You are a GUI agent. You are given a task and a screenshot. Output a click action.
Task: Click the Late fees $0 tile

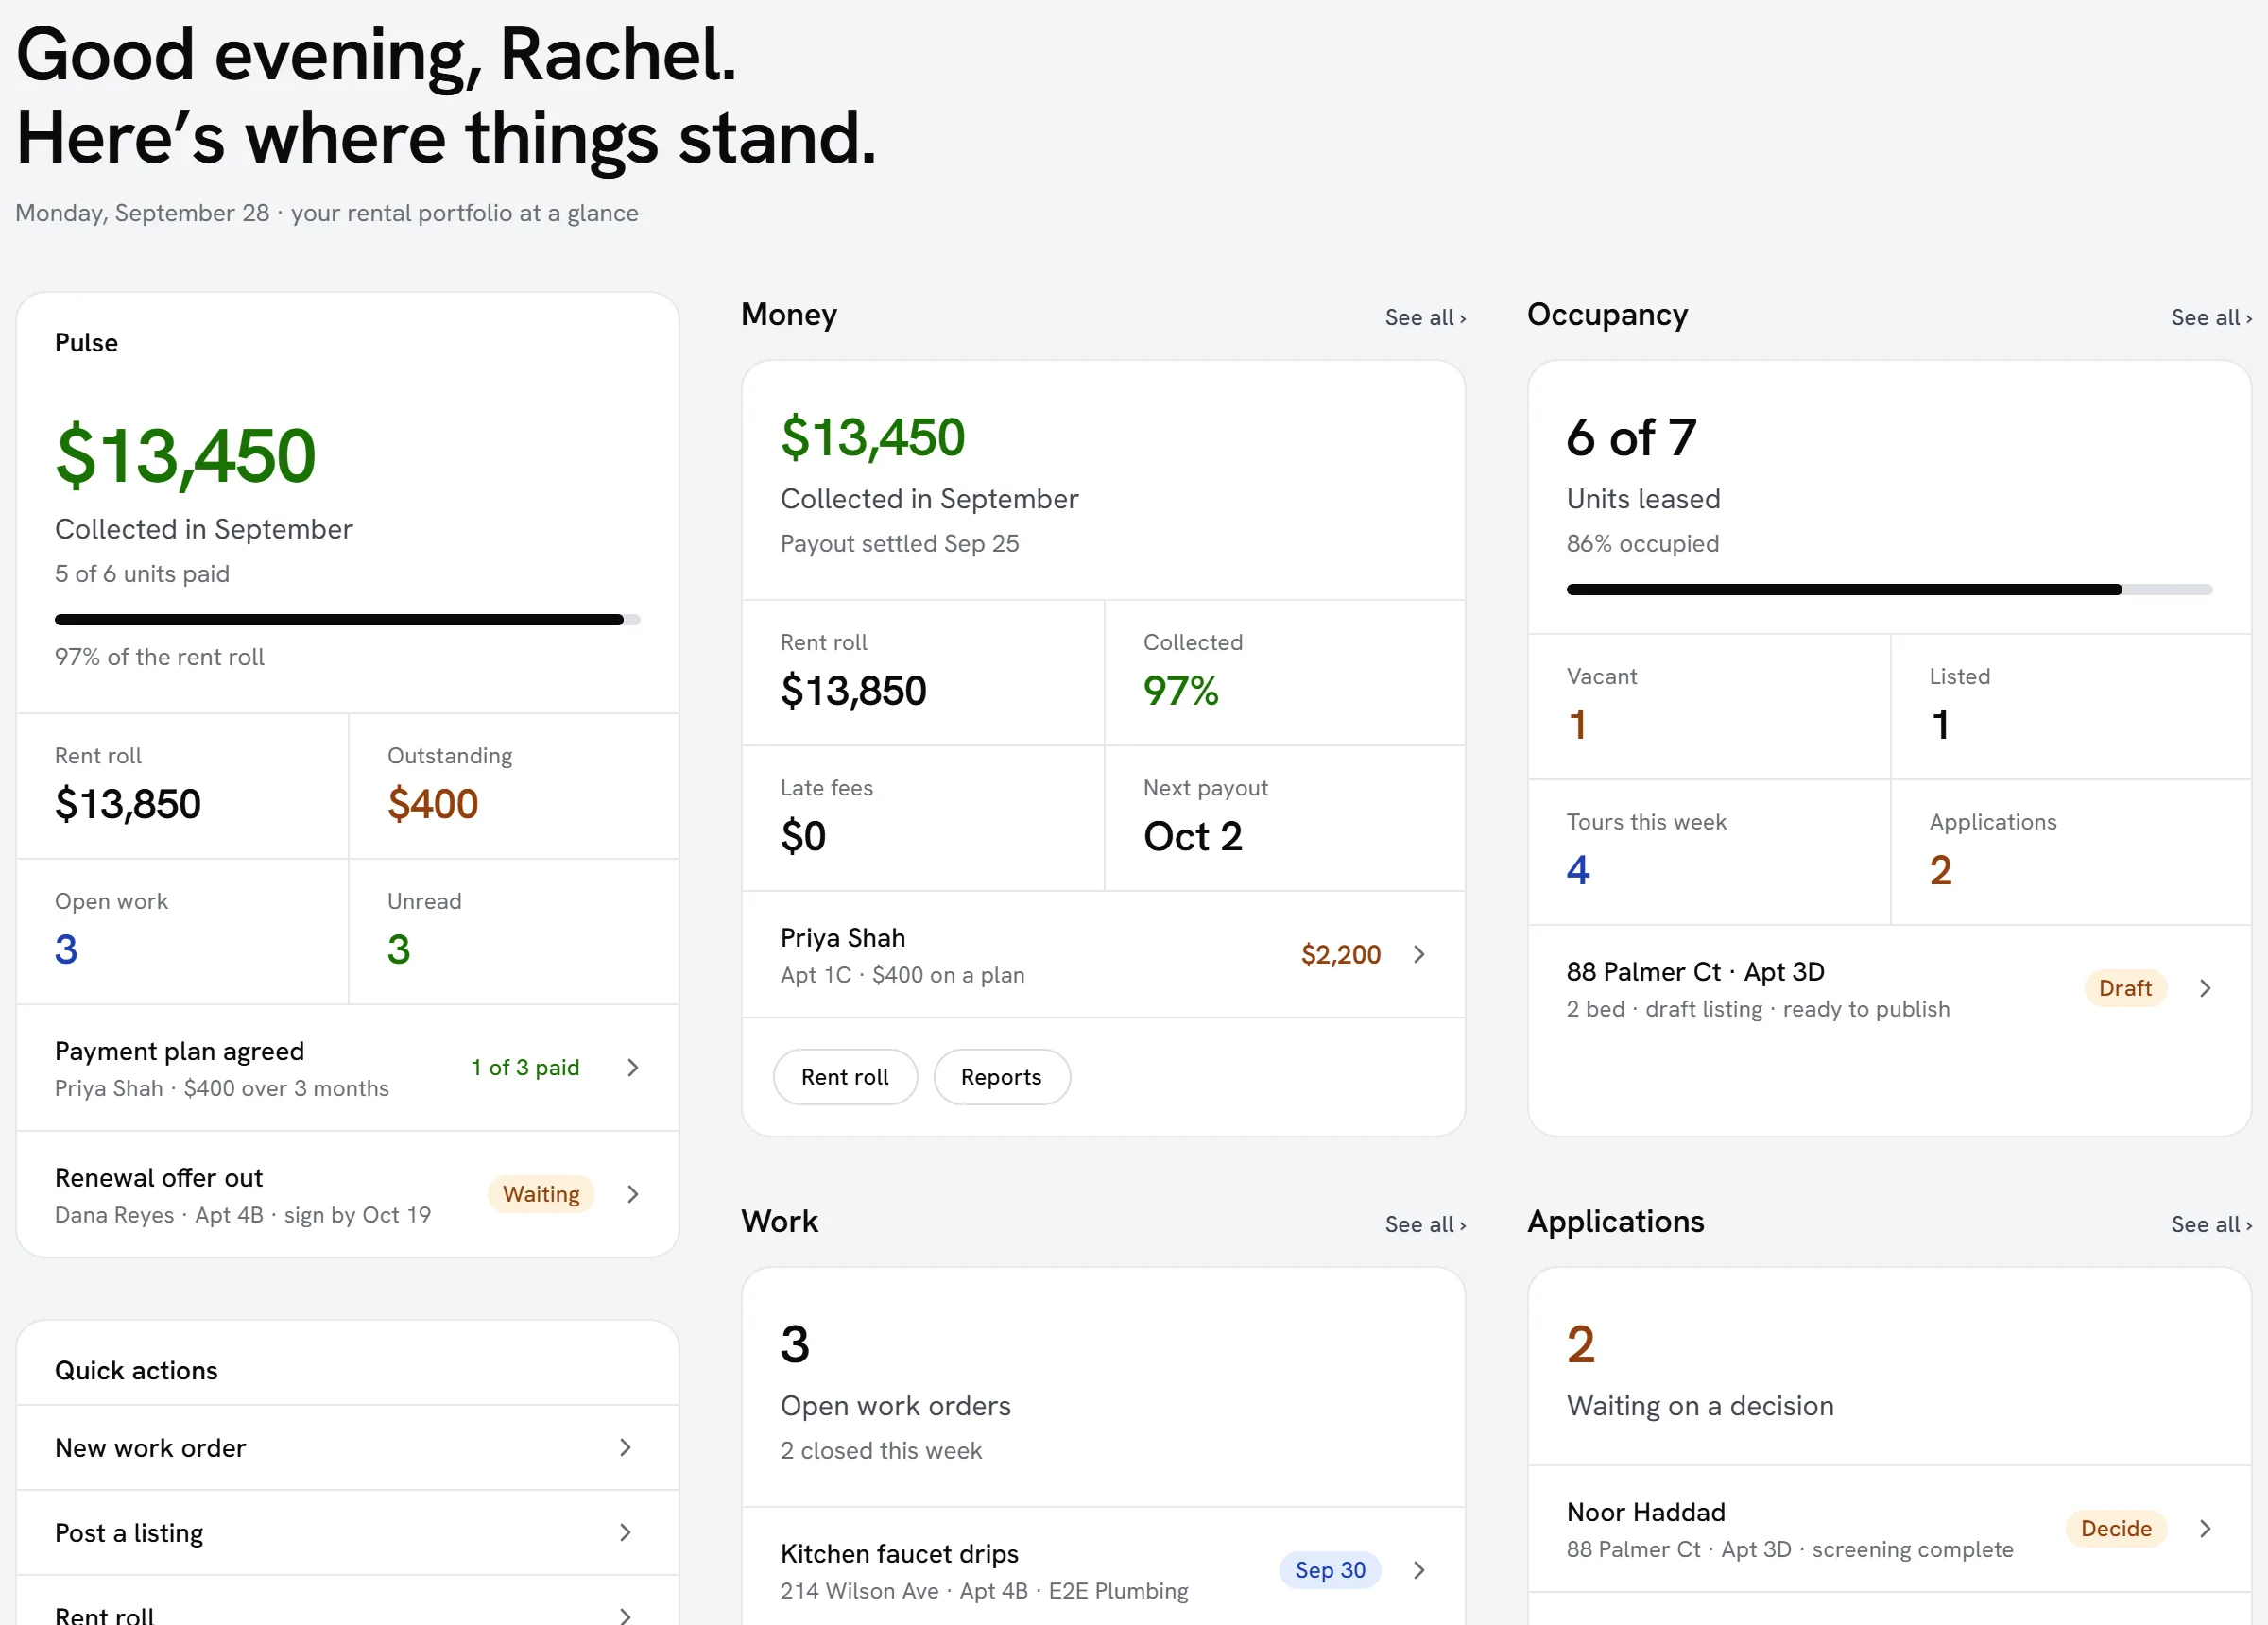point(923,818)
